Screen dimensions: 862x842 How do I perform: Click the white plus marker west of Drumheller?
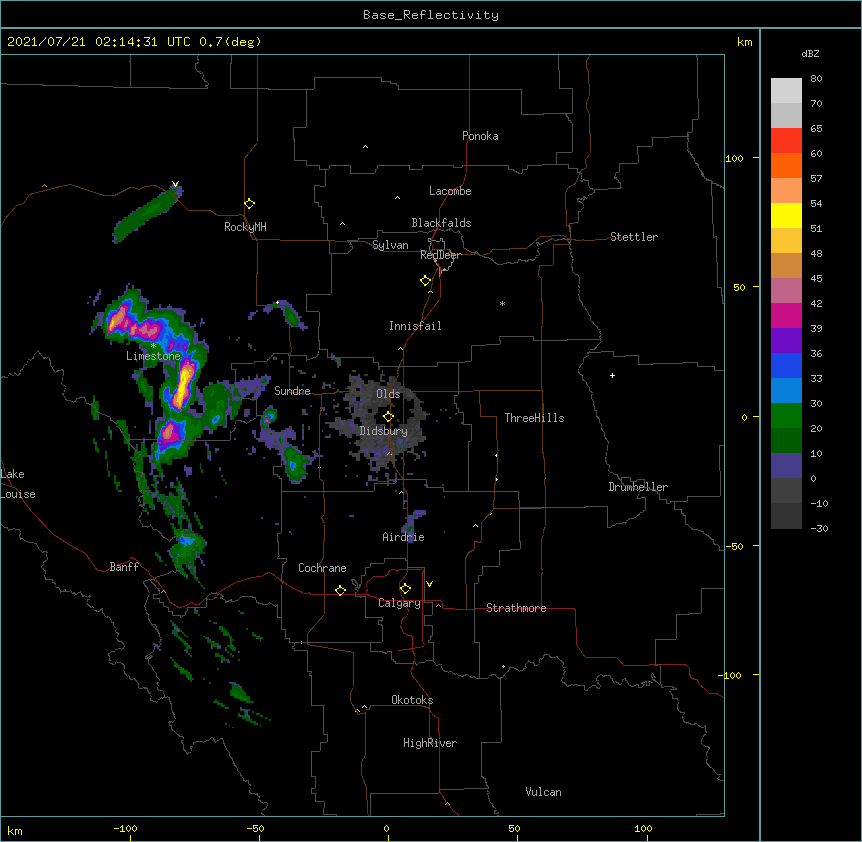pyautogui.click(x=612, y=375)
